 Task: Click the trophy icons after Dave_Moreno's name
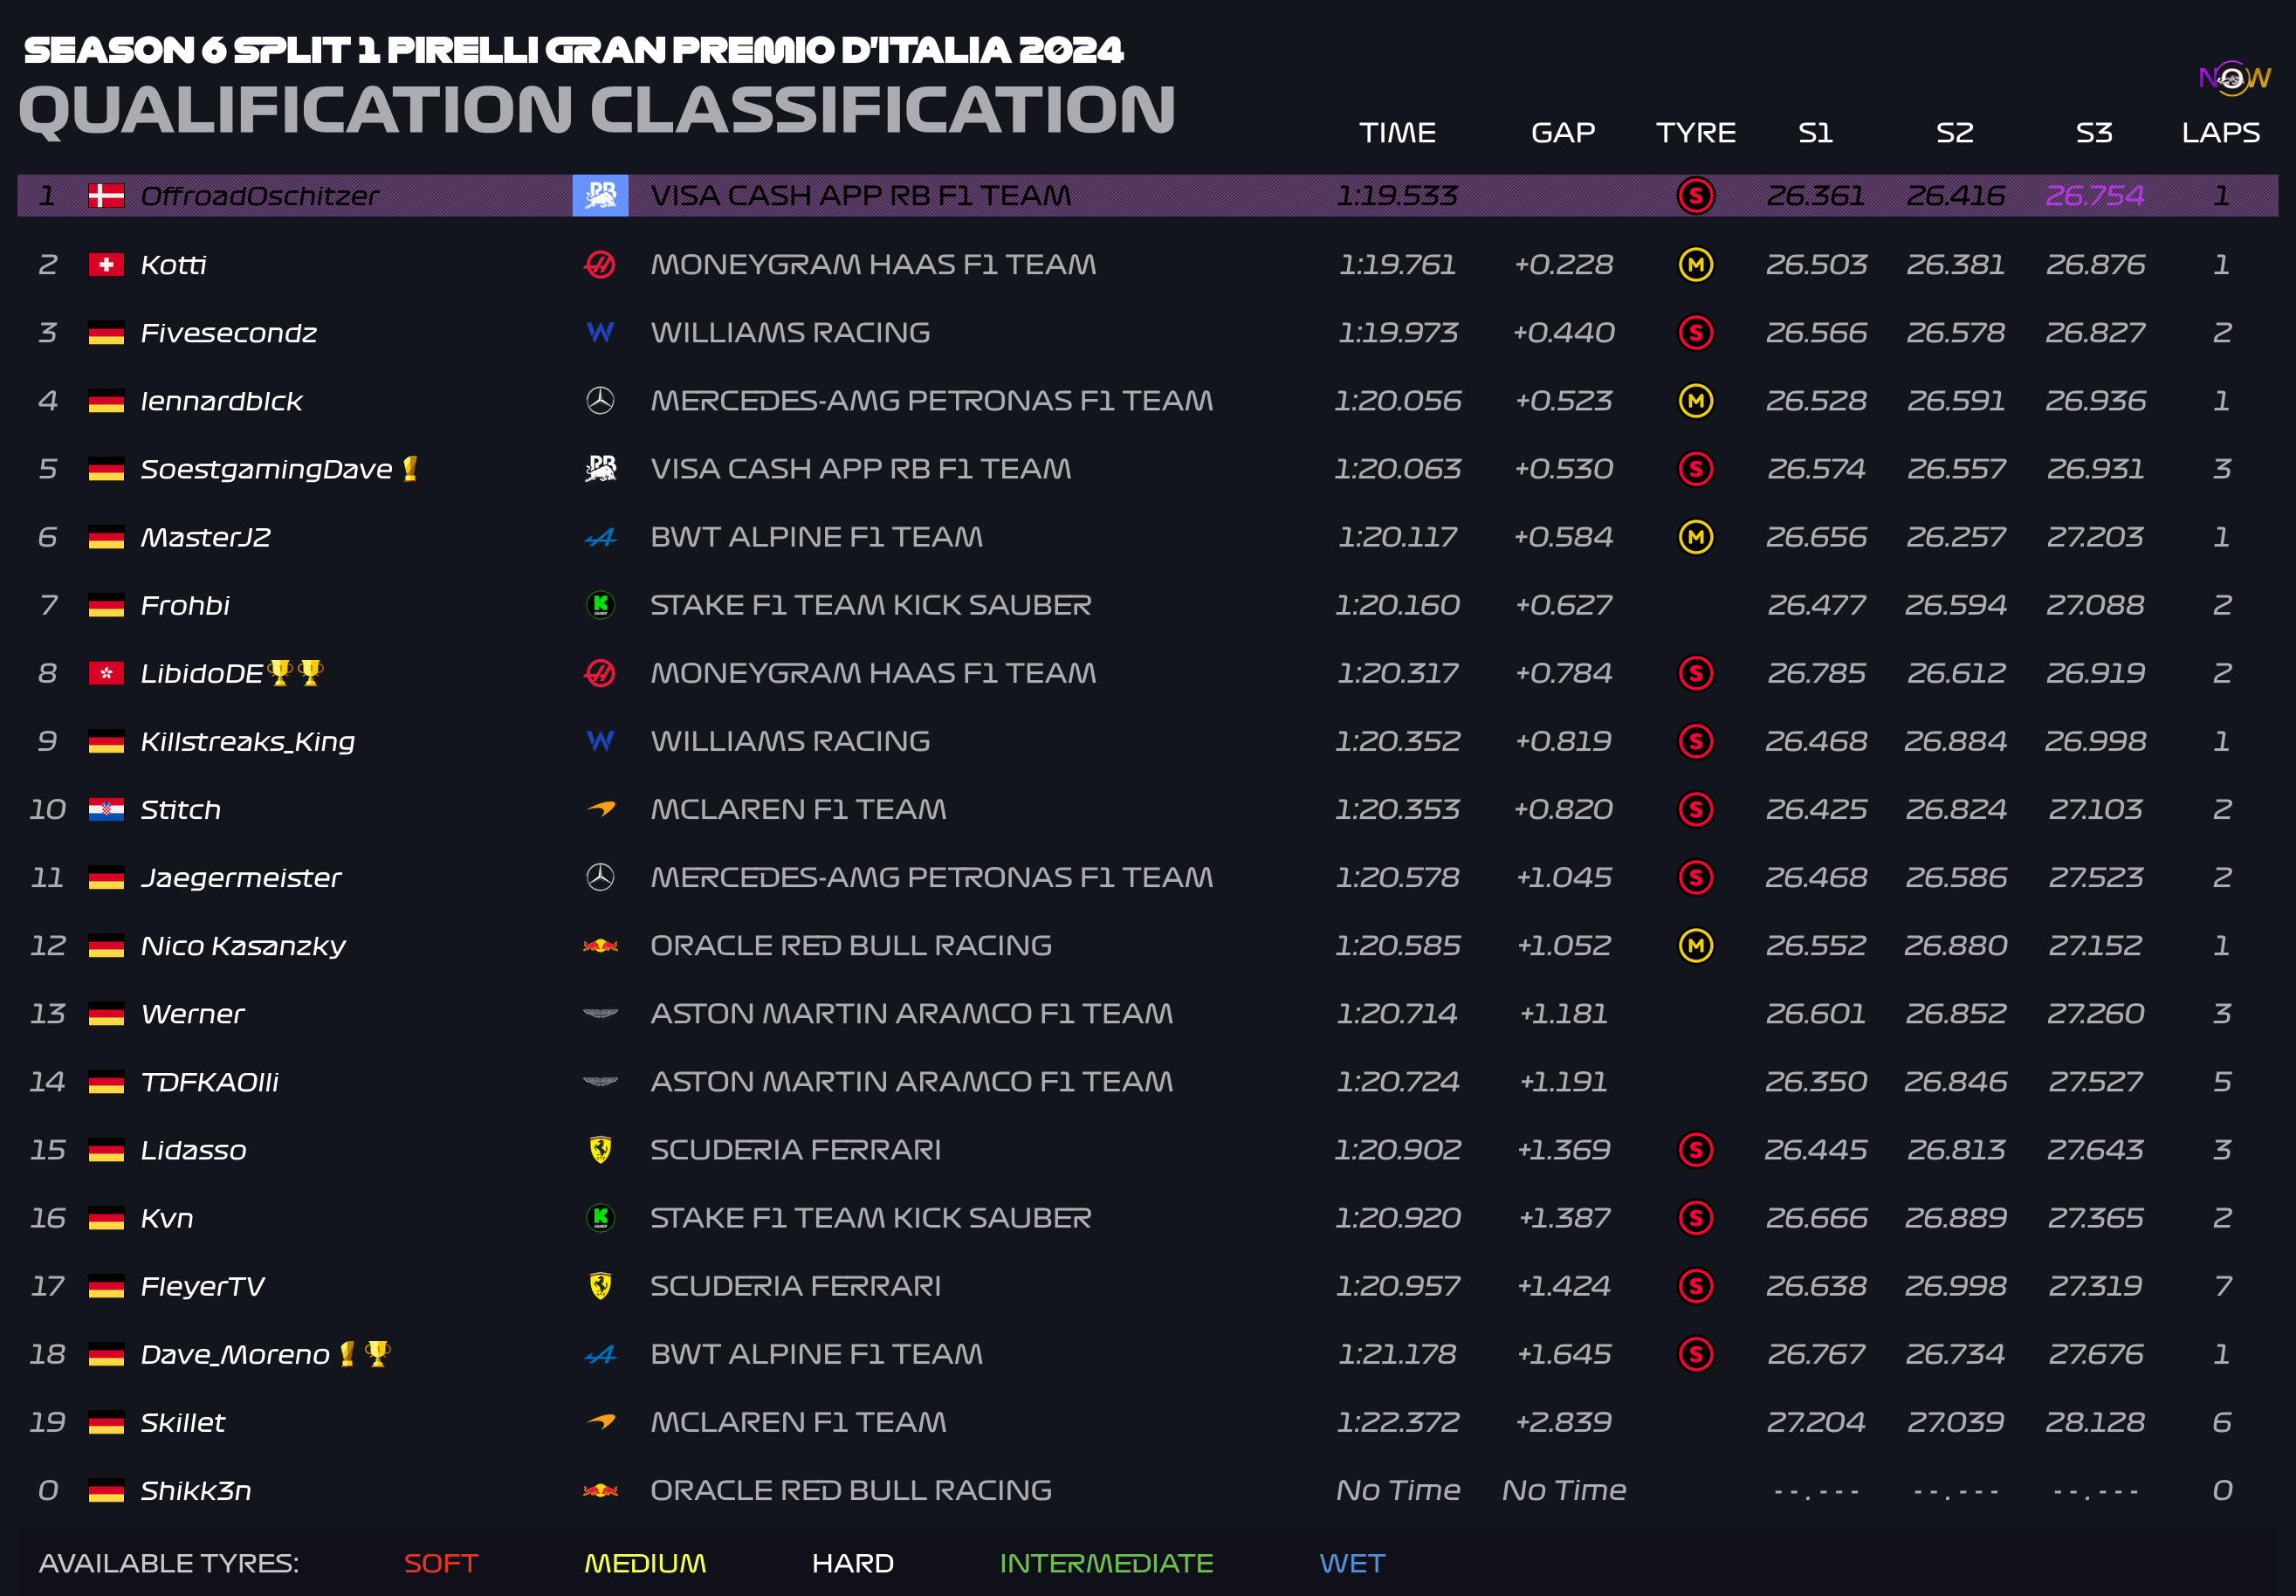[x=364, y=1354]
